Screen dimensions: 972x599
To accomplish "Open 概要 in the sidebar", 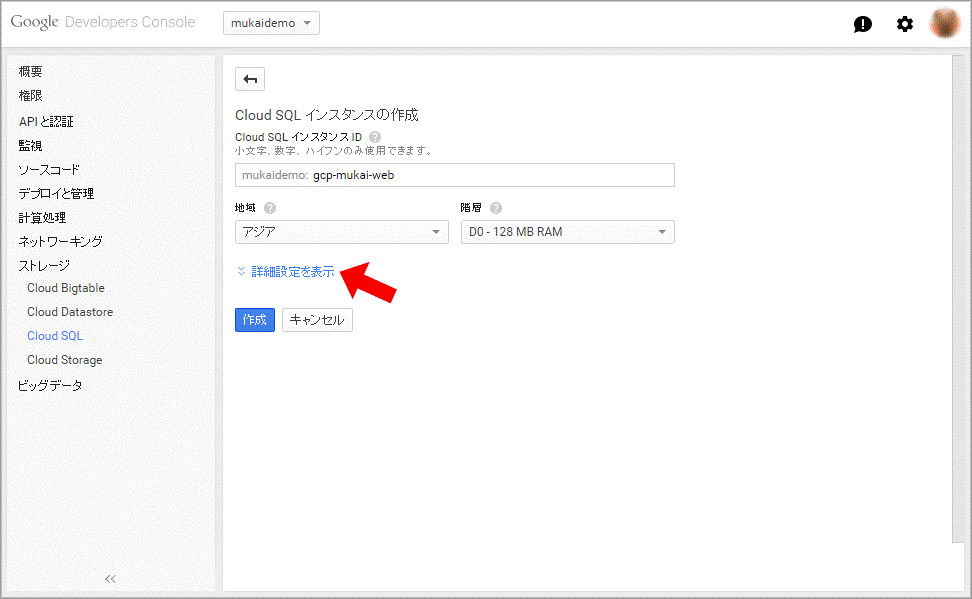I will (x=30, y=71).
